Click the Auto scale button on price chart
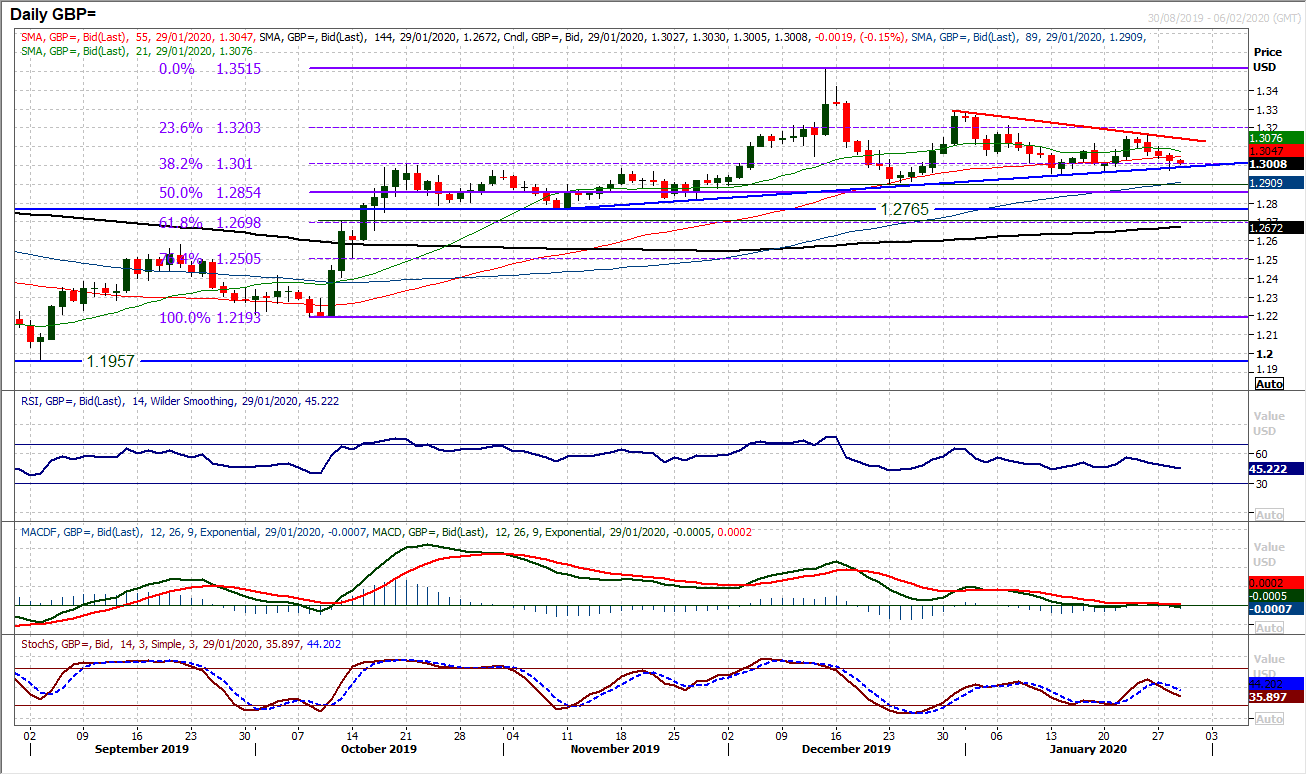 (1268, 384)
